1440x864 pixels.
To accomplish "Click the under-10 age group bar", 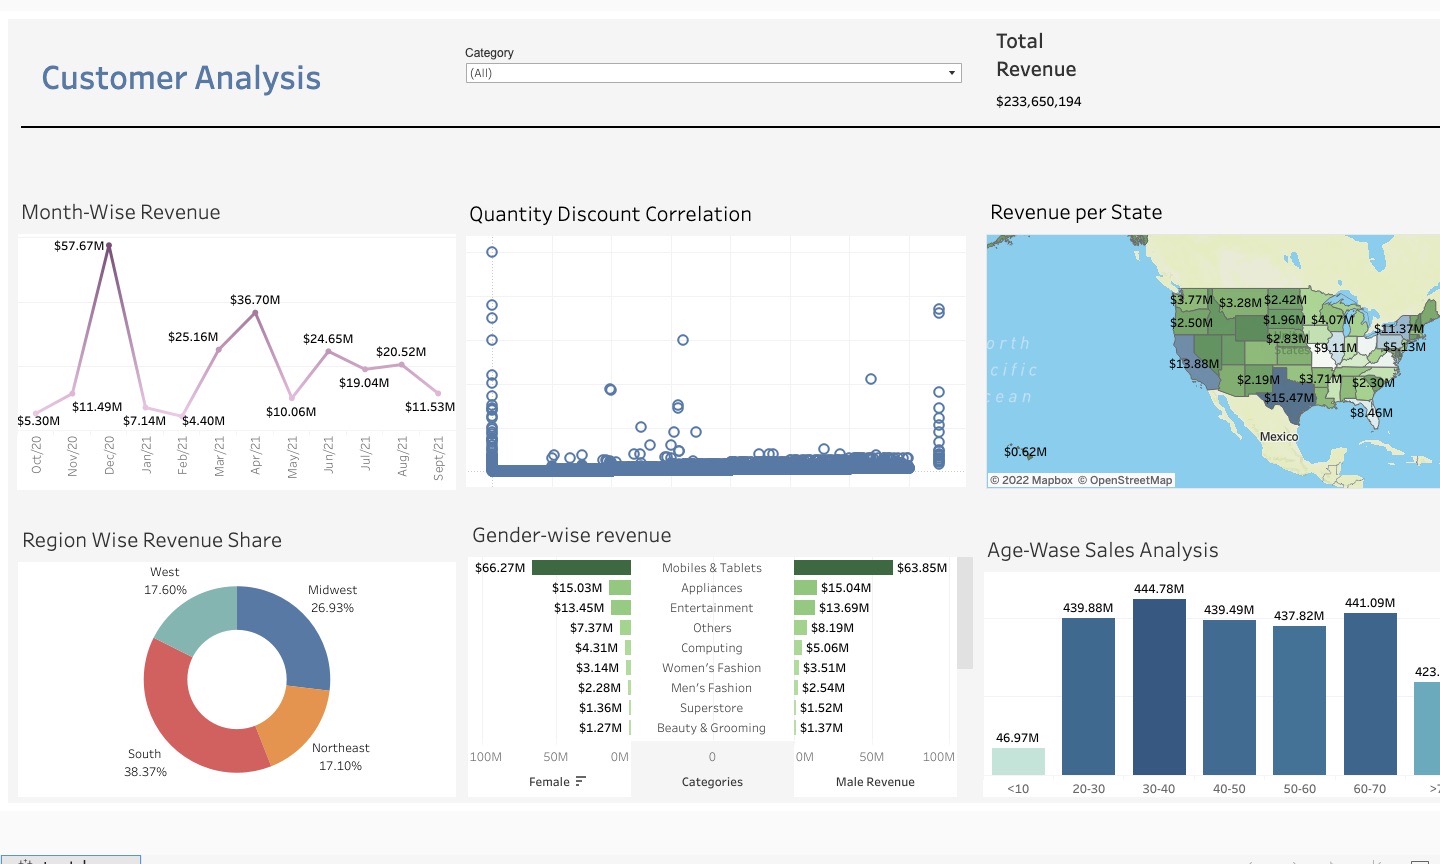I will [1018, 761].
